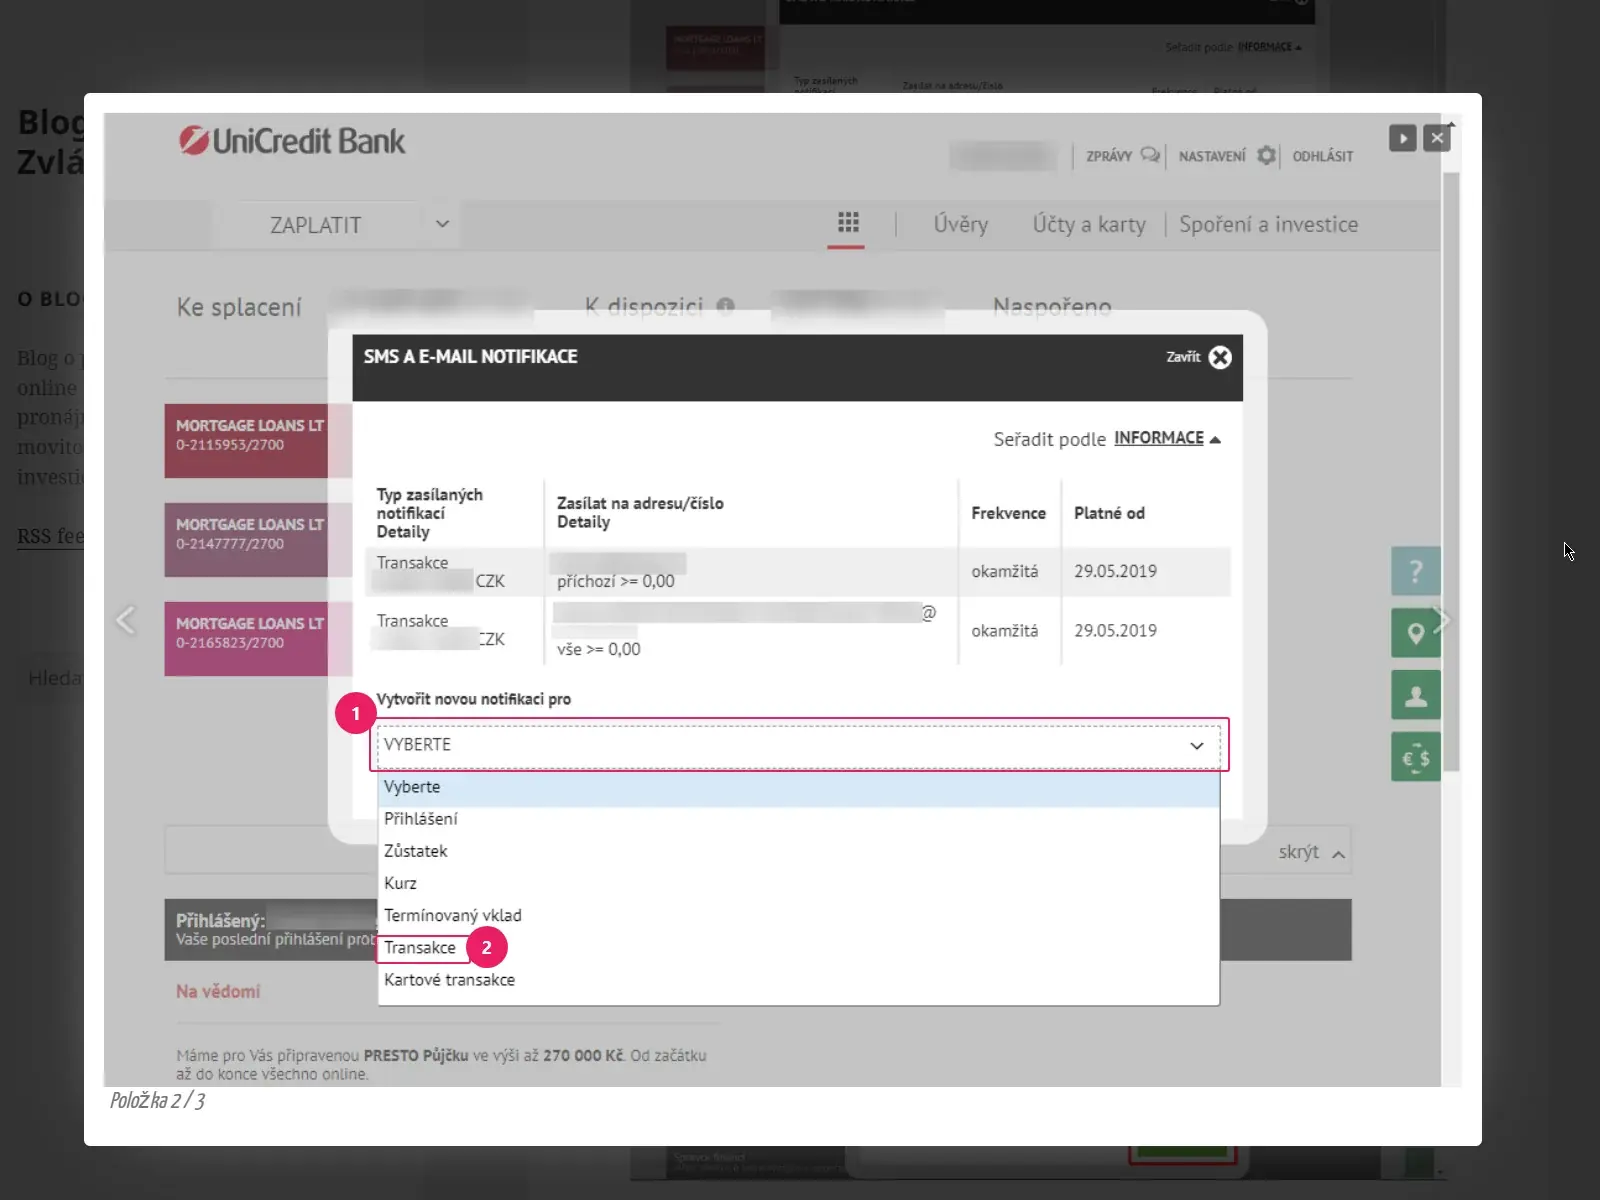Click the Položka 2 / 3 caption
The width and height of the screenshot is (1600, 1200).
point(157,1101)
